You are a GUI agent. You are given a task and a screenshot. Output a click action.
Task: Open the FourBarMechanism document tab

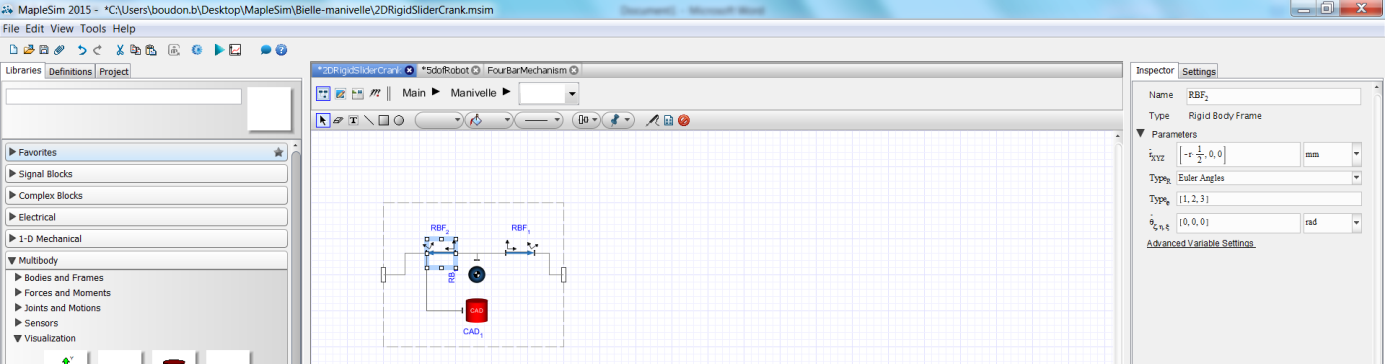click(x=526, y=70)
